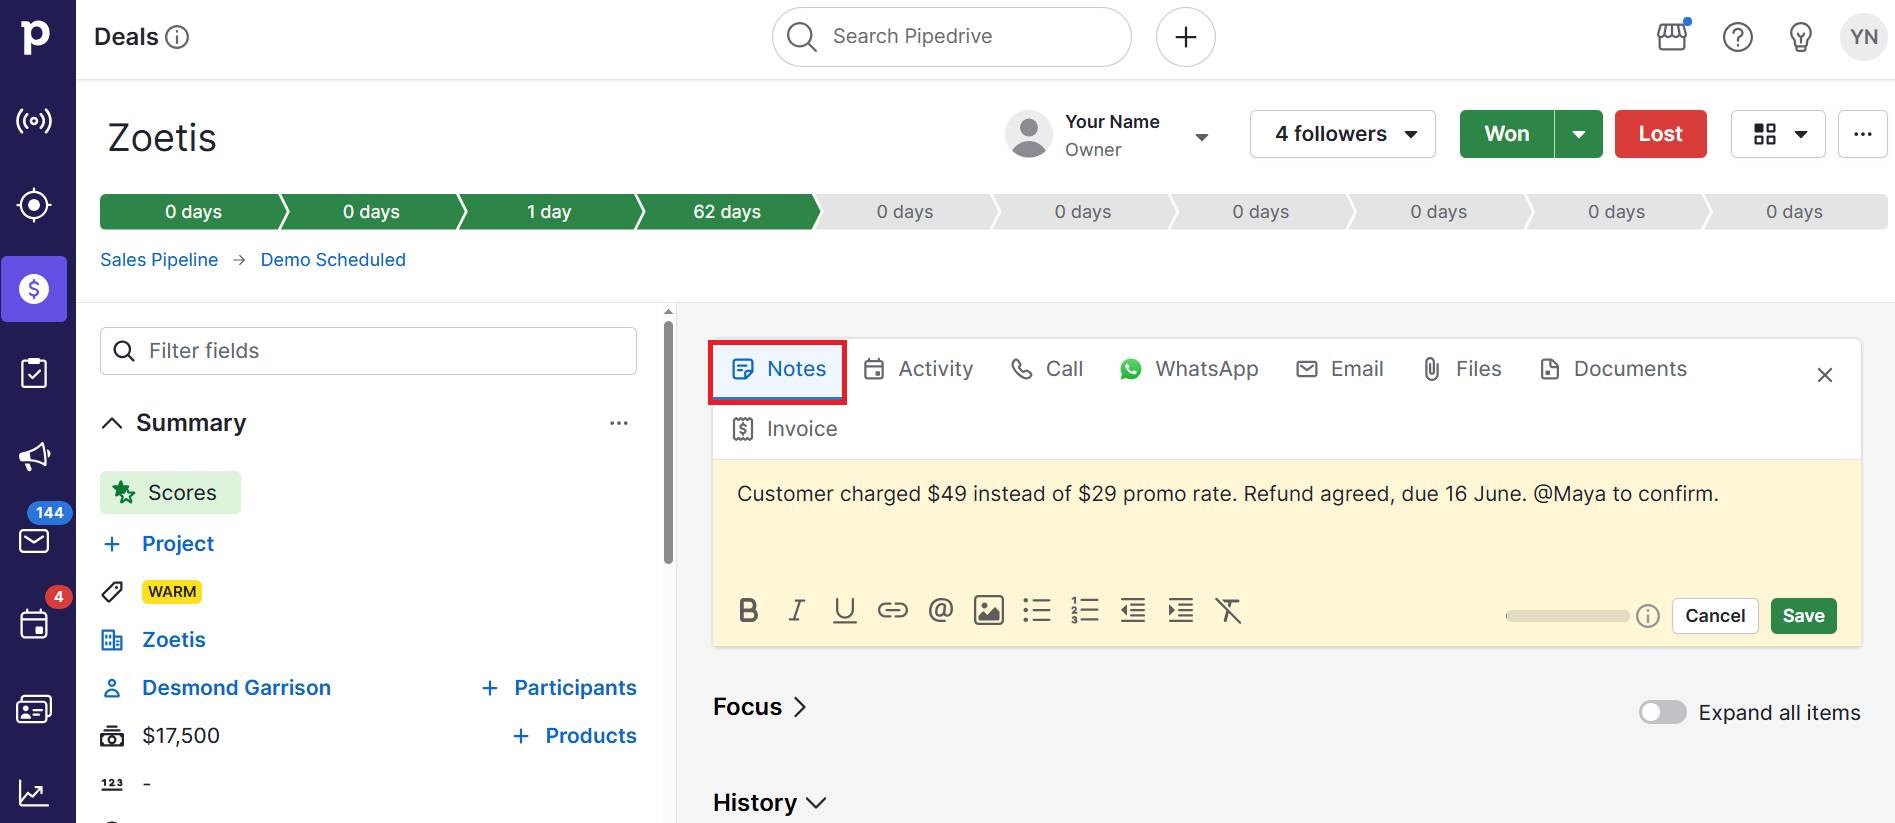Add a numbered list to the note
1895x823 pixels.
click(1085, 610)
